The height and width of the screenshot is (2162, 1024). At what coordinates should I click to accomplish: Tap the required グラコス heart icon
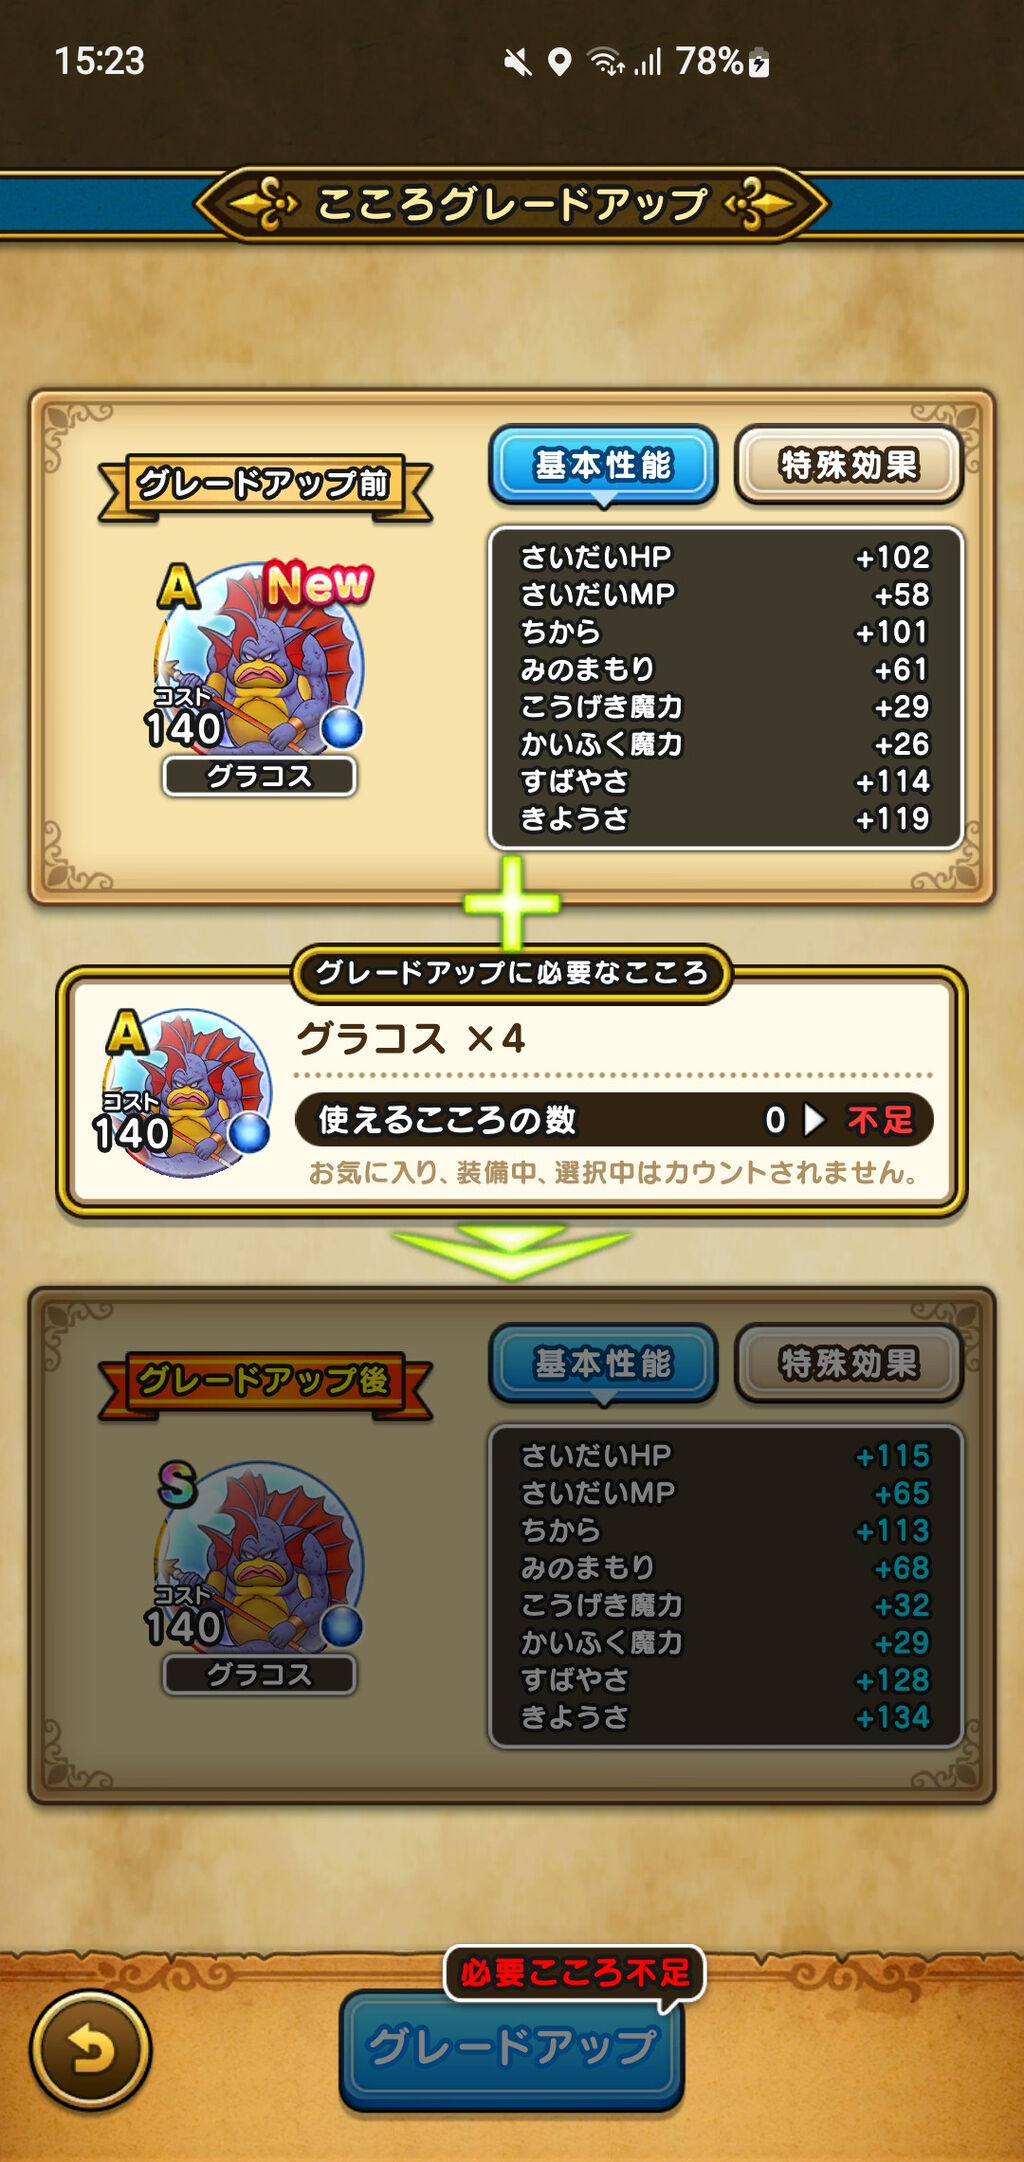183,1092
